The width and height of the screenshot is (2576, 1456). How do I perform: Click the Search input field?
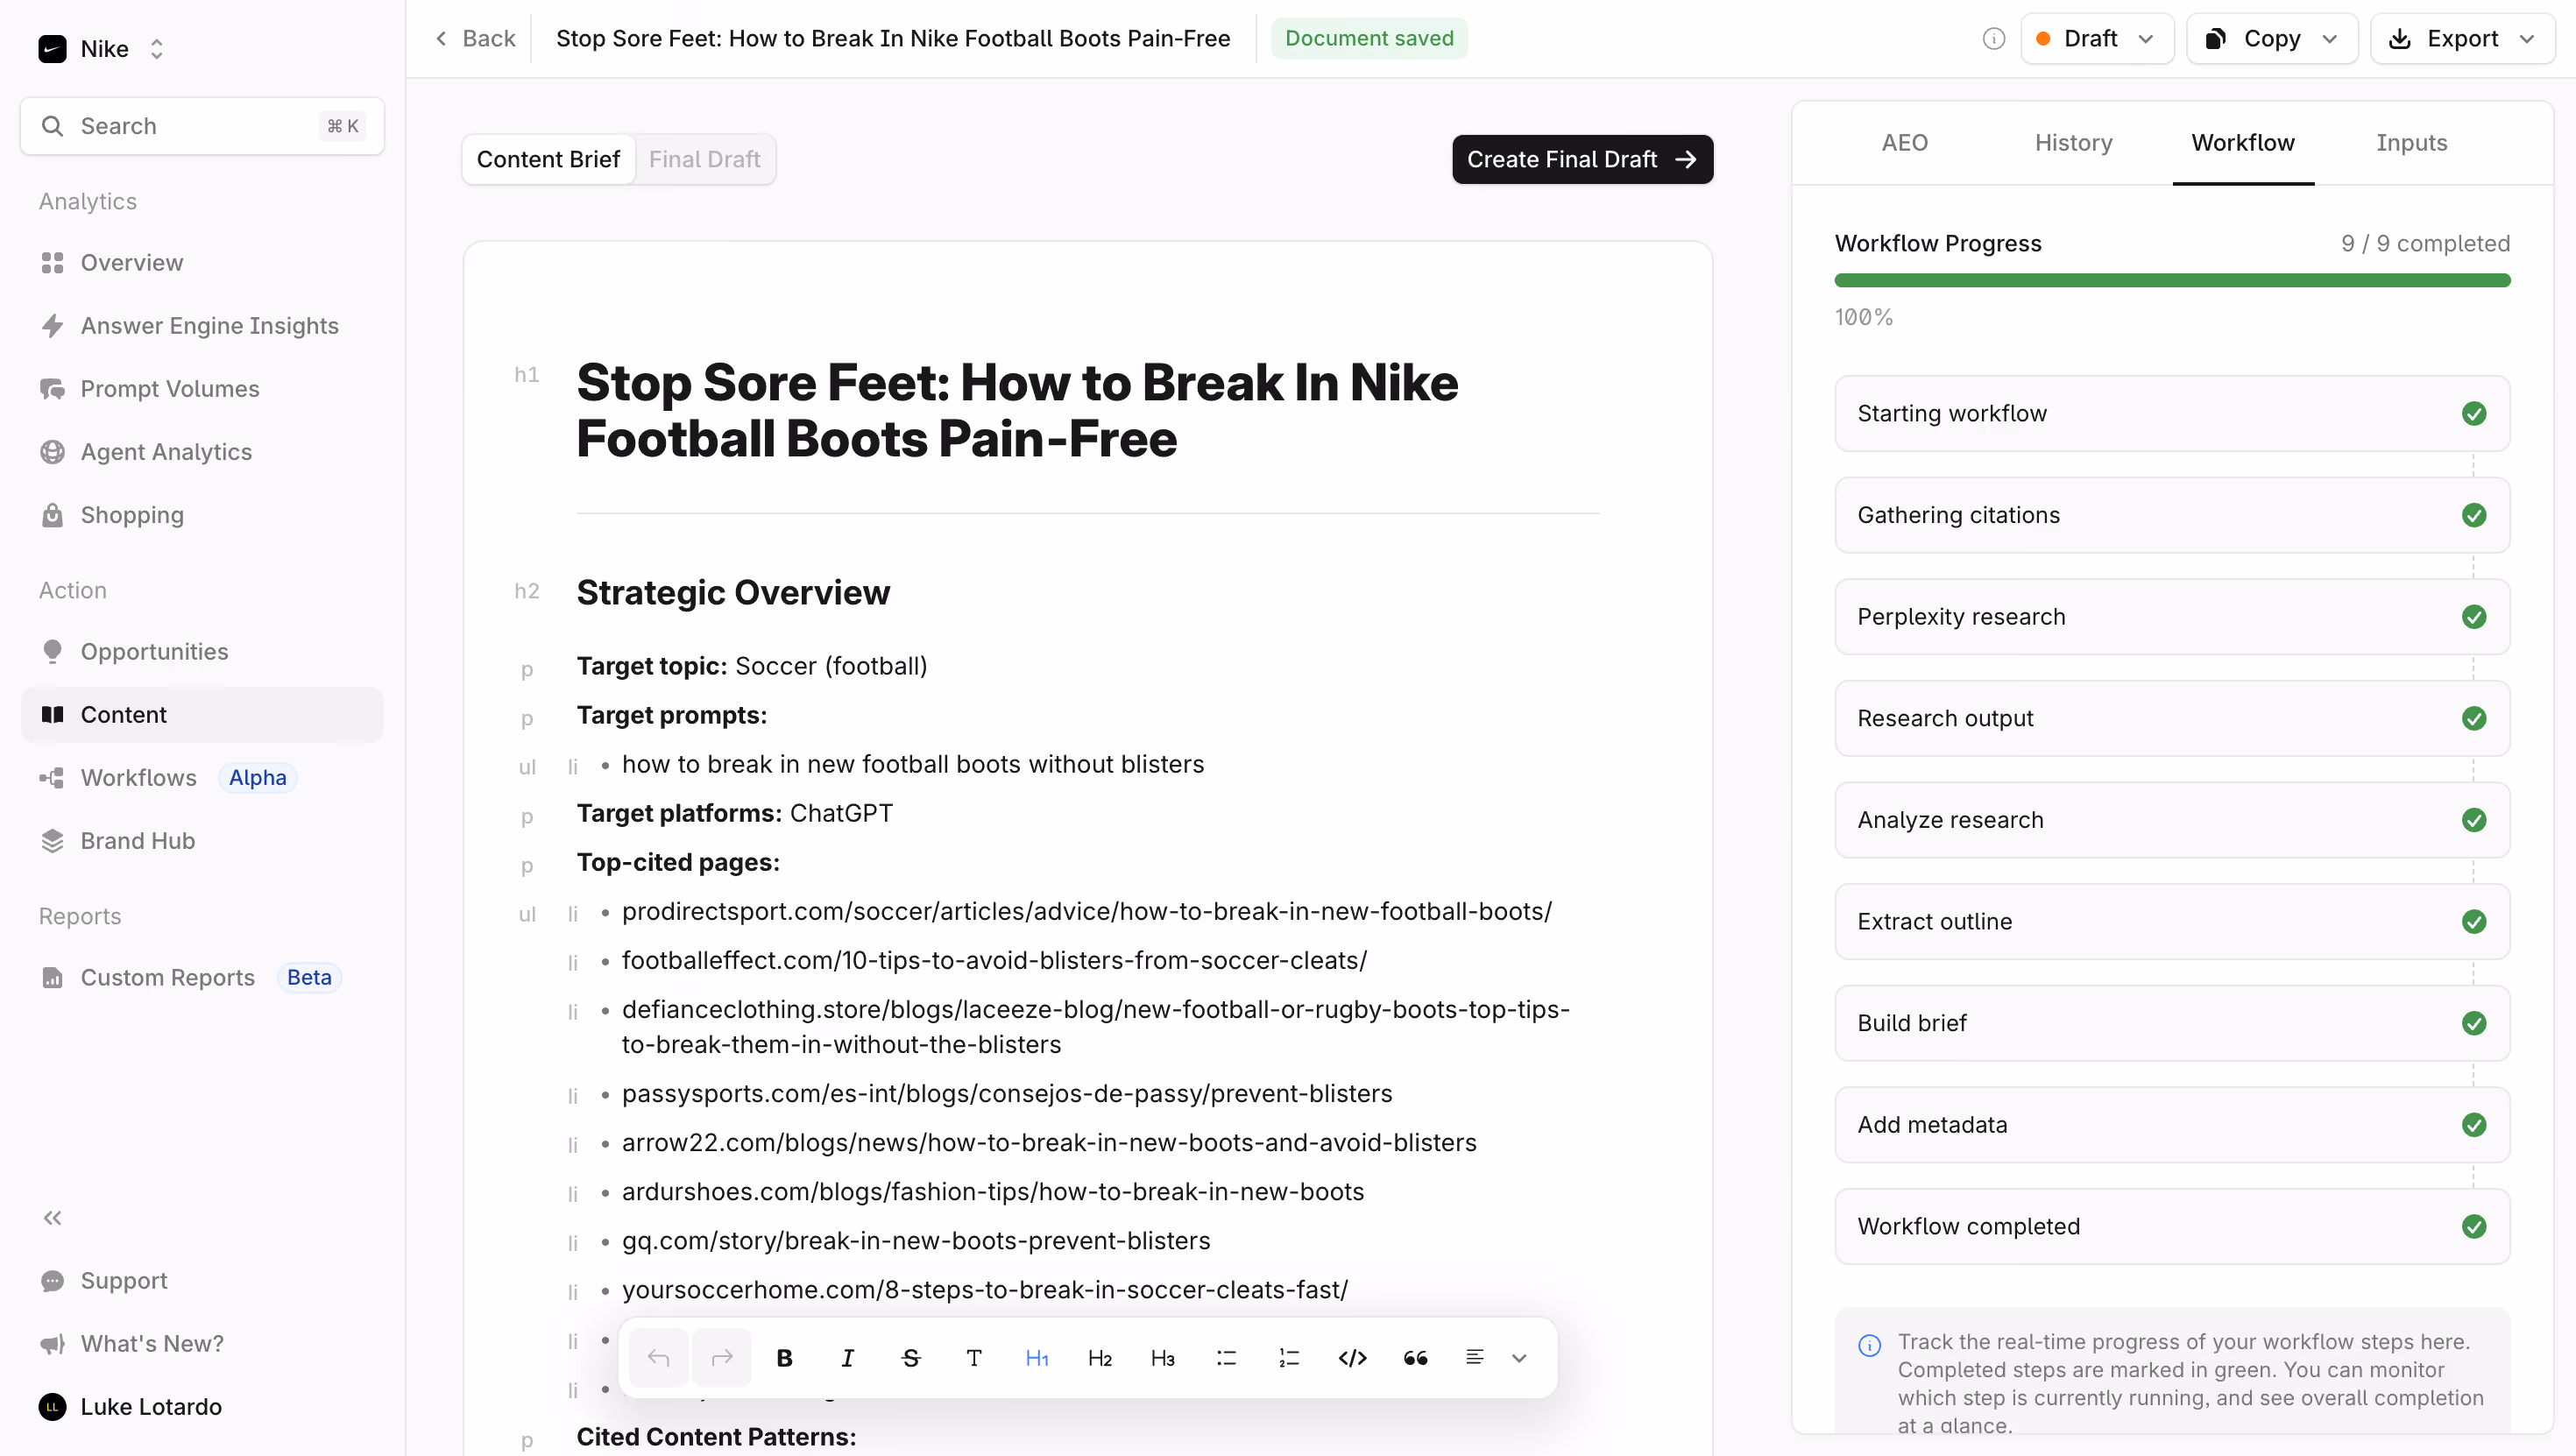point(202,126)
